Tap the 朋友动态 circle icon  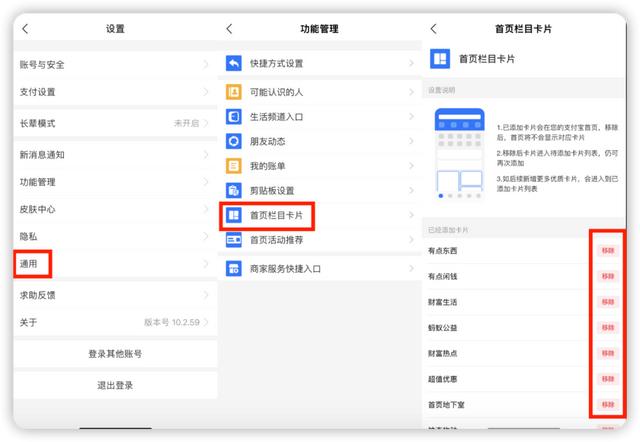pyautogui.click(x=233, y=141)
